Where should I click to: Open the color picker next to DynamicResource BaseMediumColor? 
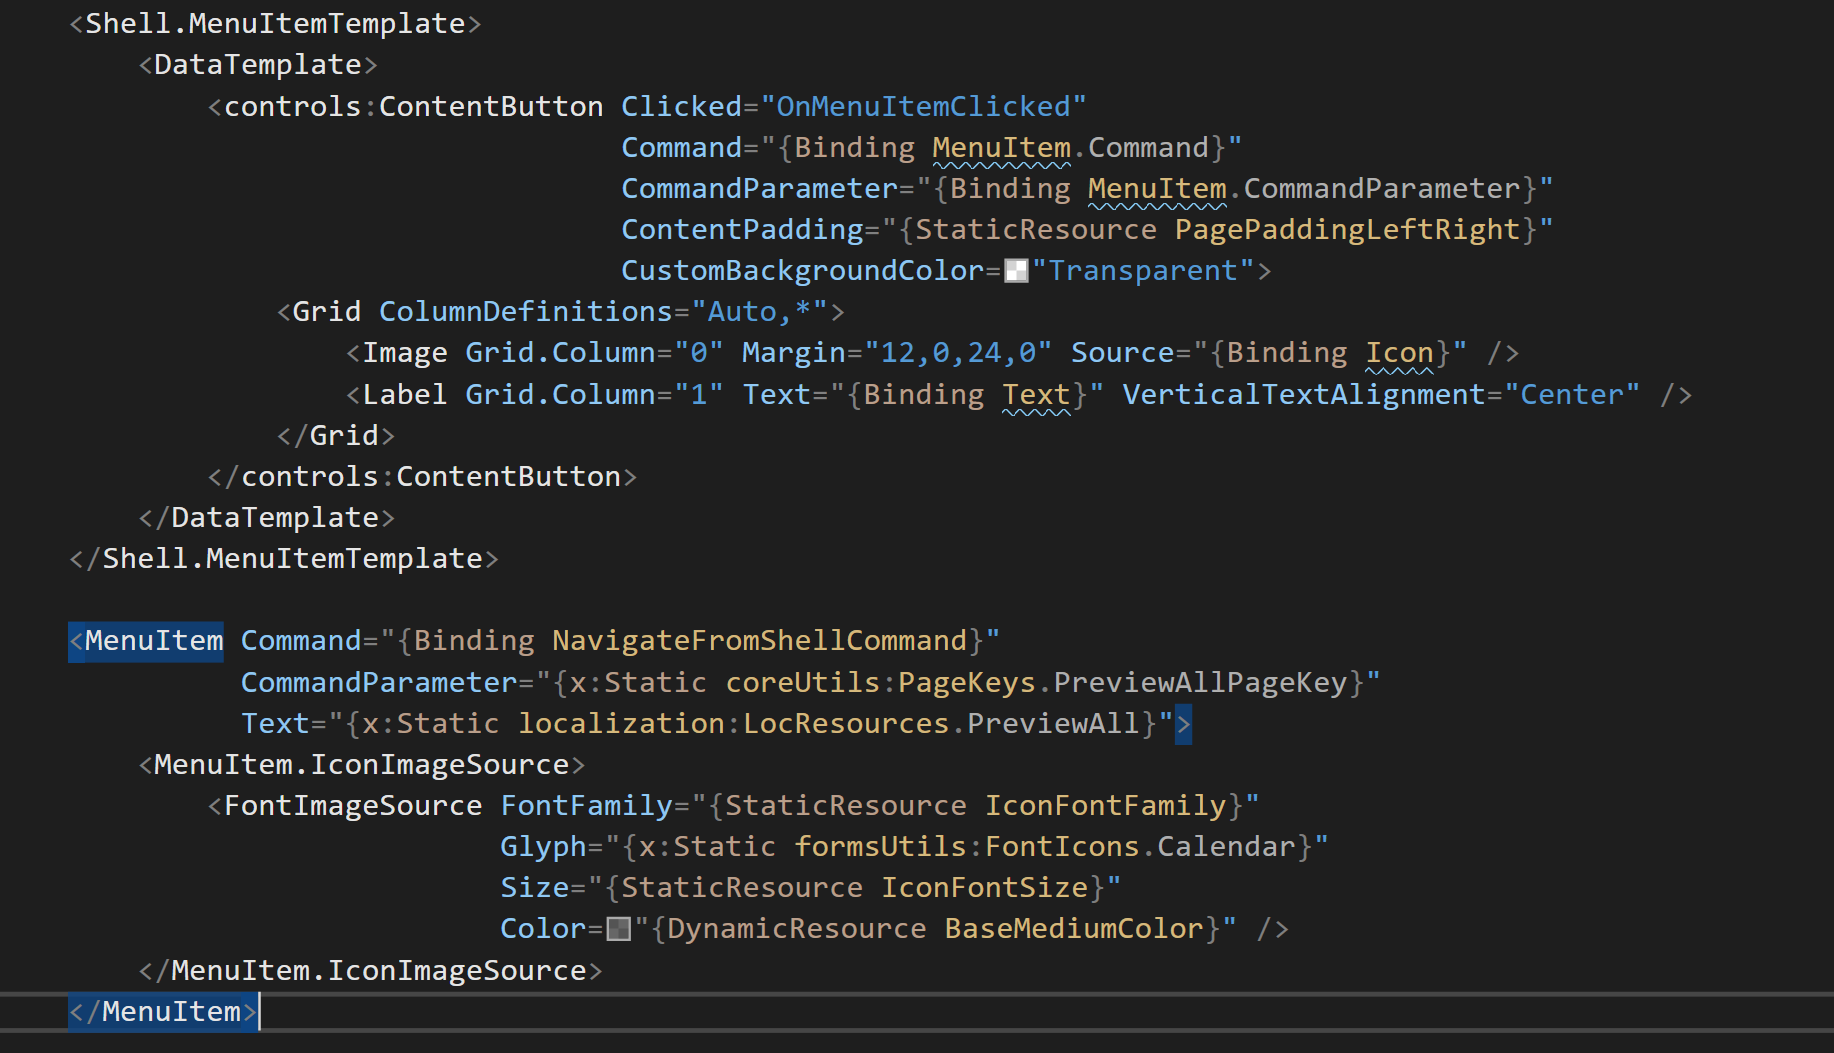click(x=620, y=928)
